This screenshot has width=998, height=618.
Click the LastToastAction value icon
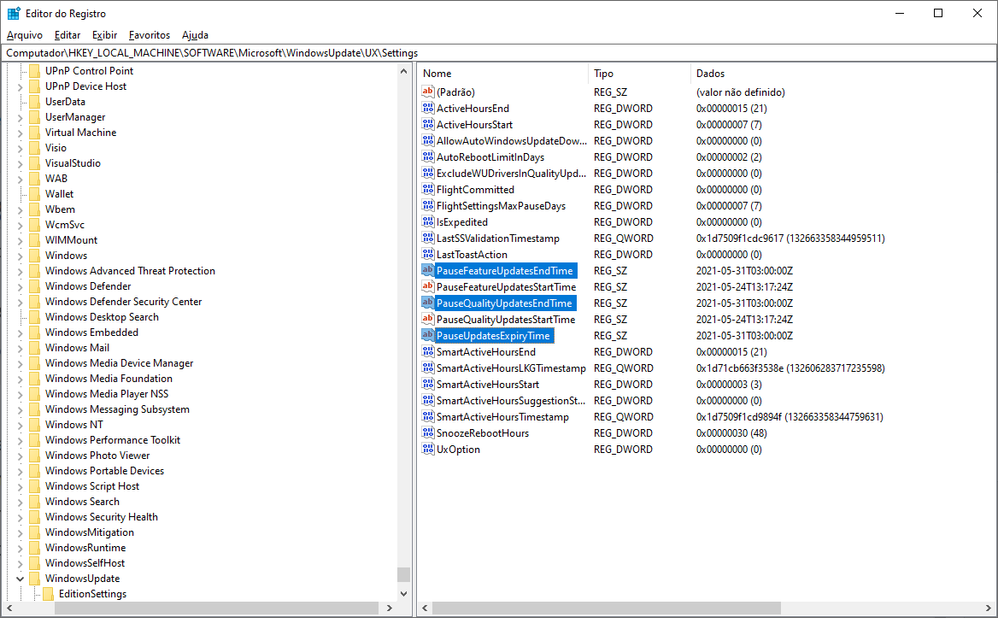coord(428,254)
